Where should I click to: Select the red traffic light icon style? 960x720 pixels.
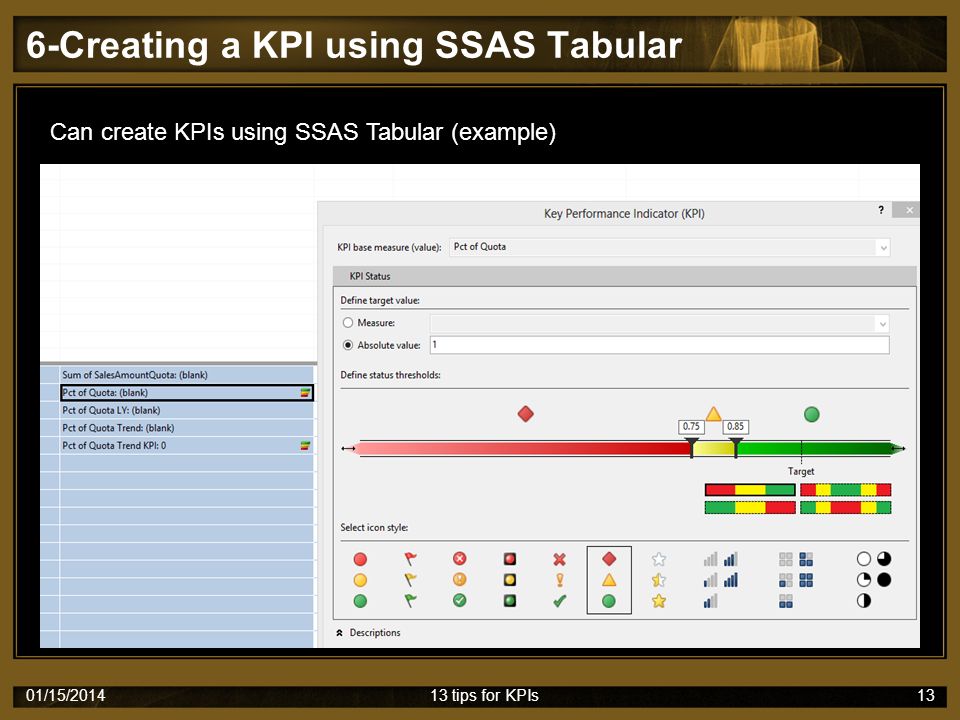pyautogui.click(x=509, y=559)
